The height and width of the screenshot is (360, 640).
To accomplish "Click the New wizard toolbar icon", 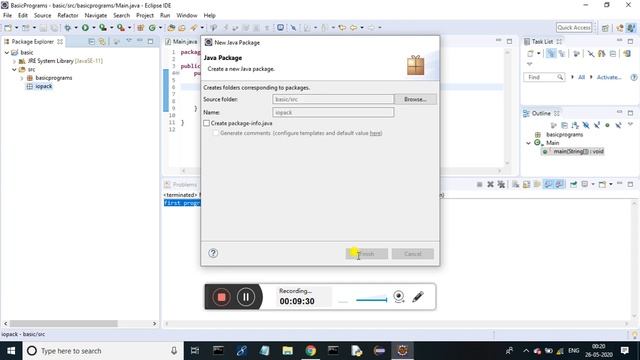I will point(8,27).
